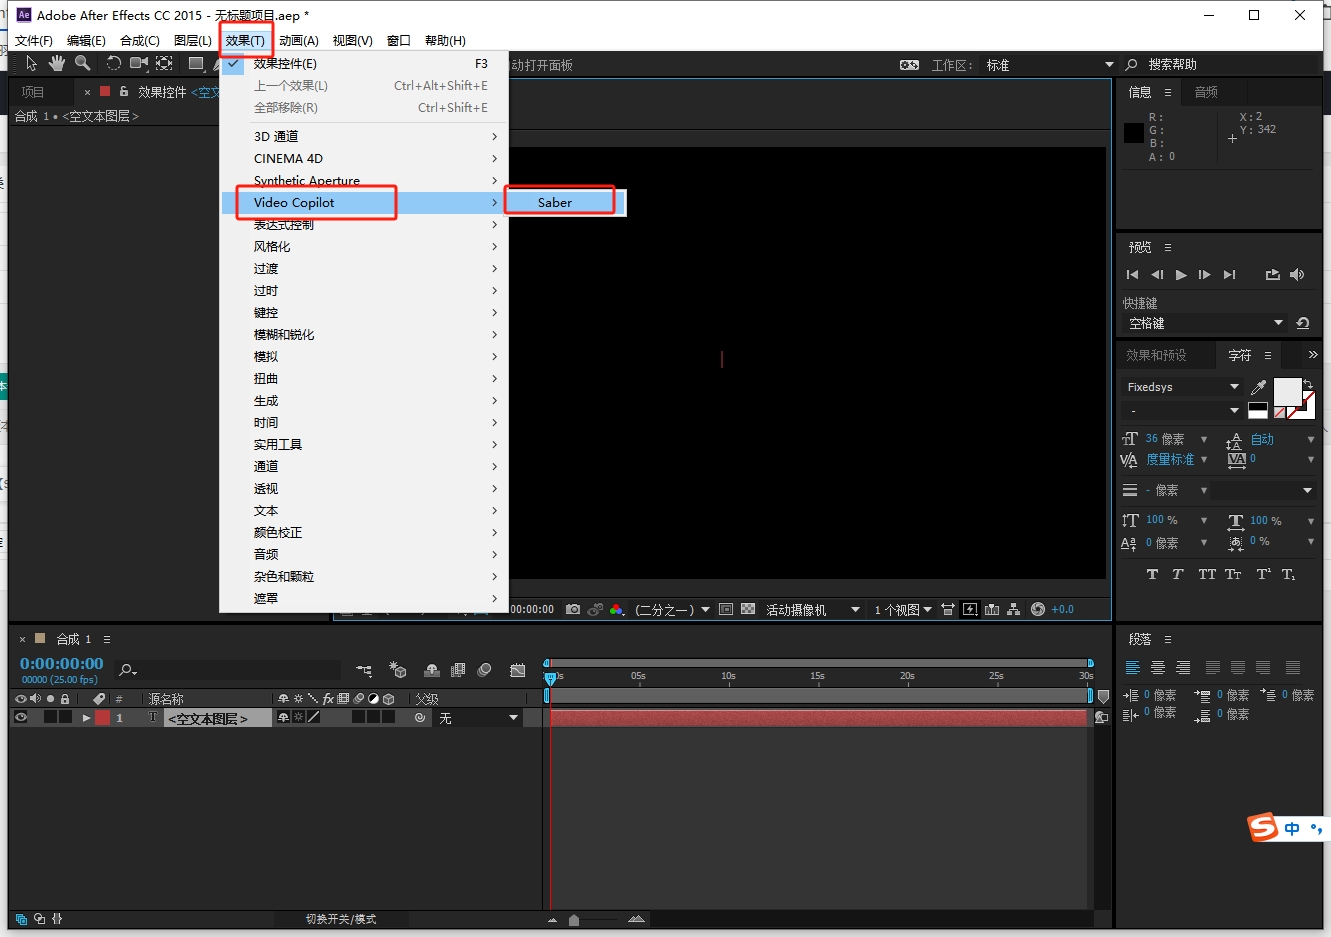This screenshot has height=937, width=1331.
Task: Swap fill and stroke colors
Action: [1308, 384]
